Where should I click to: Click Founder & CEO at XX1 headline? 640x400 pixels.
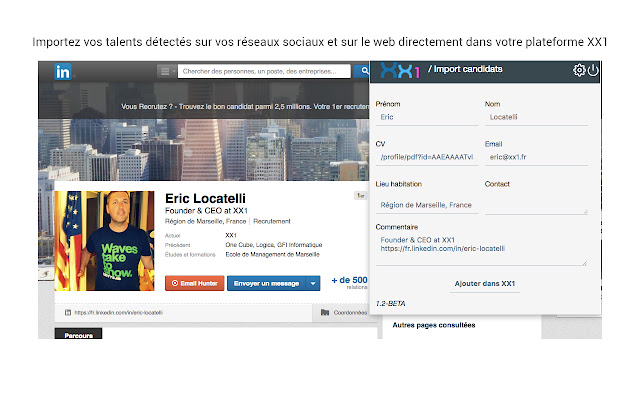[206, 211]
